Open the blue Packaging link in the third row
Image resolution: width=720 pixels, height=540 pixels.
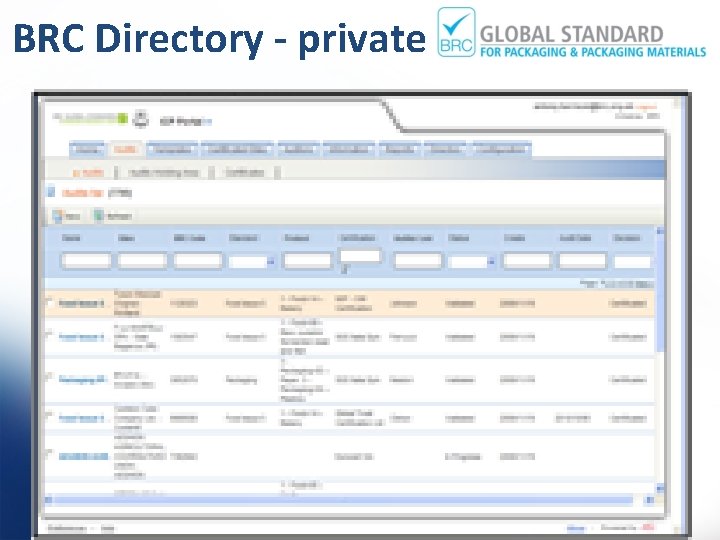[83, 380]
